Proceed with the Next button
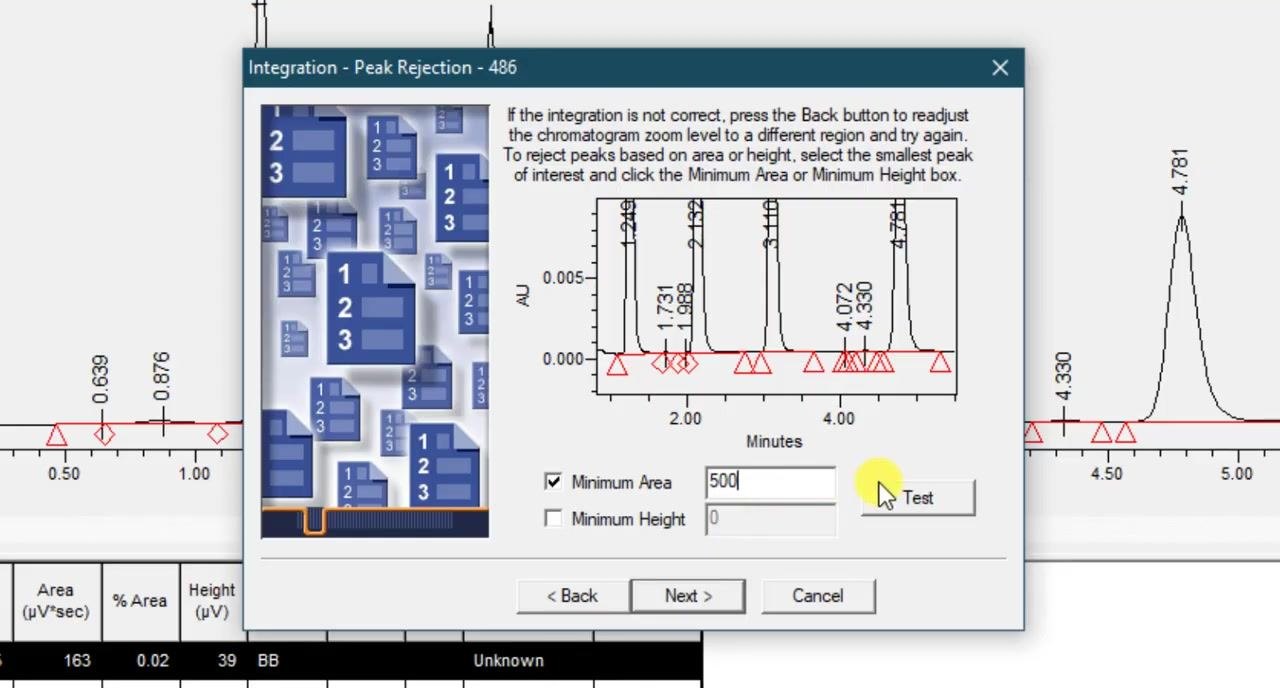Screen dimensions: 1280x688 point(688,596)
